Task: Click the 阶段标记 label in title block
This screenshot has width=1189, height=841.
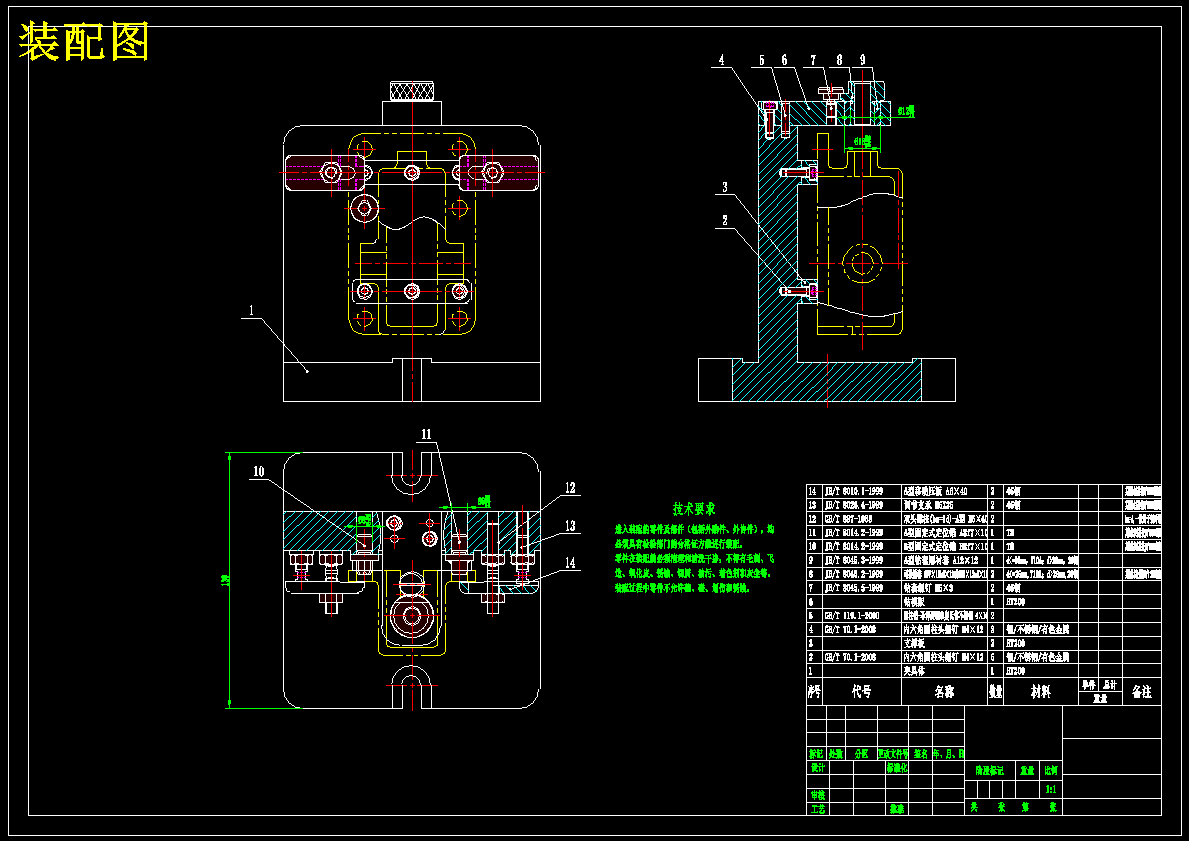Action: click(989, 770)
